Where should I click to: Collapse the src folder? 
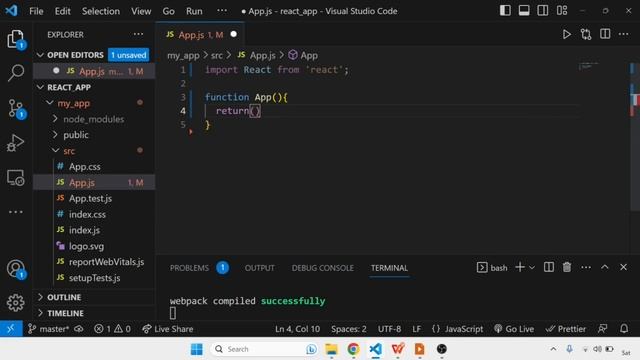(55, 151)
